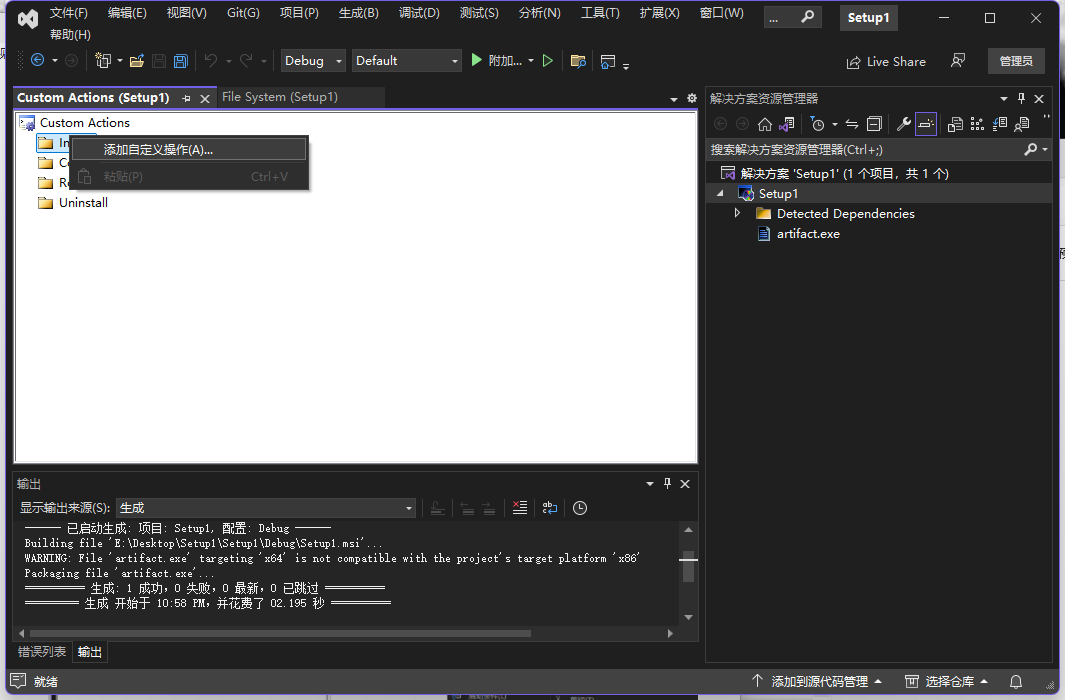Click the Live Share button
1065x700 pixels.
click(x=885, y=62)
